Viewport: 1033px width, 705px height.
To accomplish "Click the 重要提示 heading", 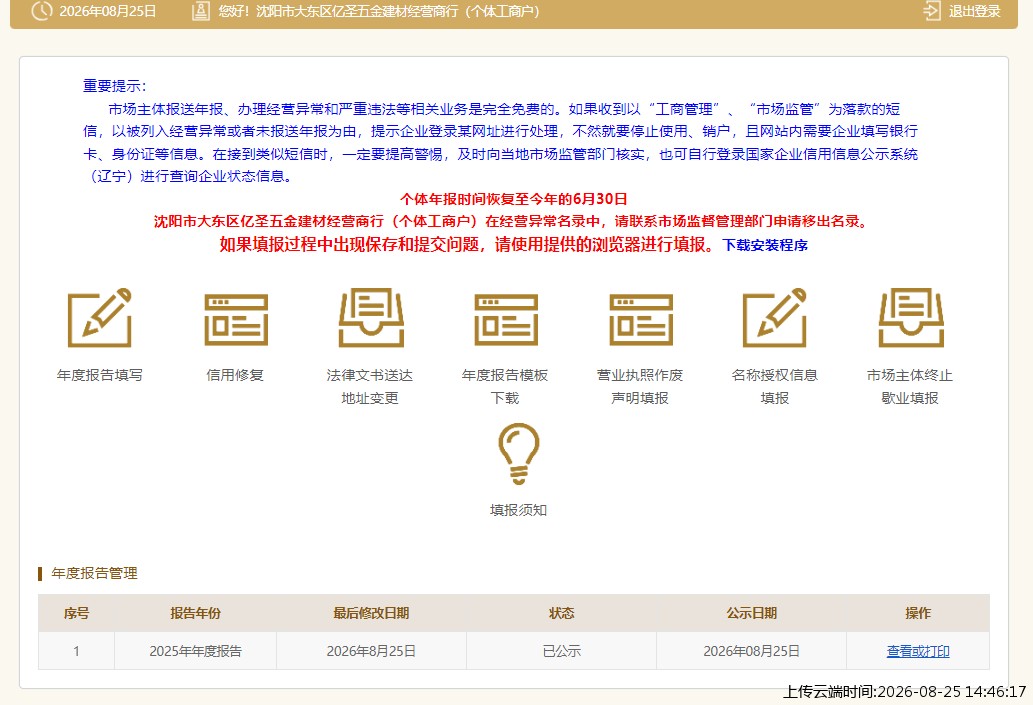I will point(115,86).
